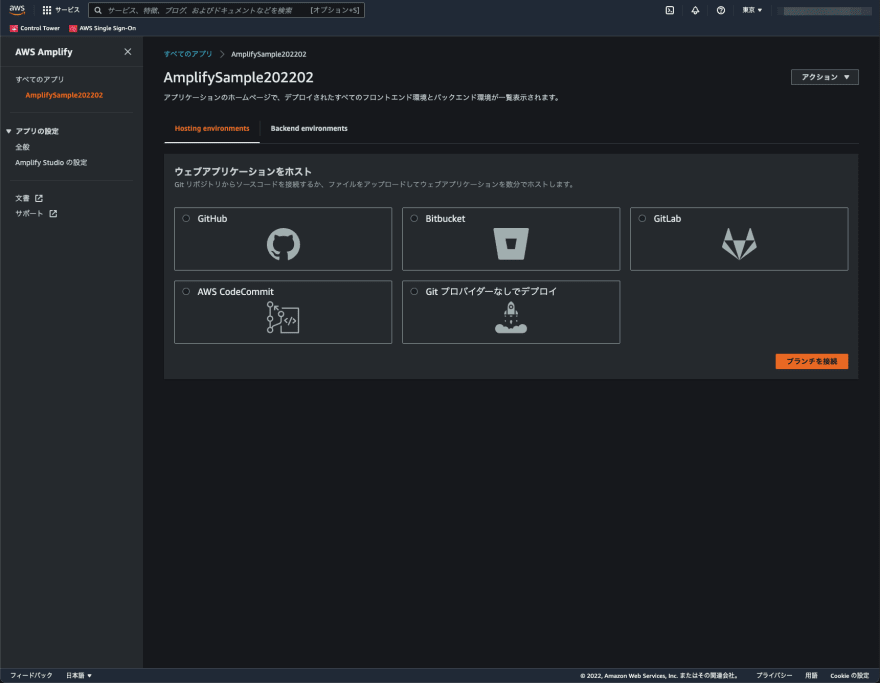Image resolution: width=880 pixels, height=683 pixels.
Task: Click the Control Tower bookmark icon
Action: tap(13, 28)
